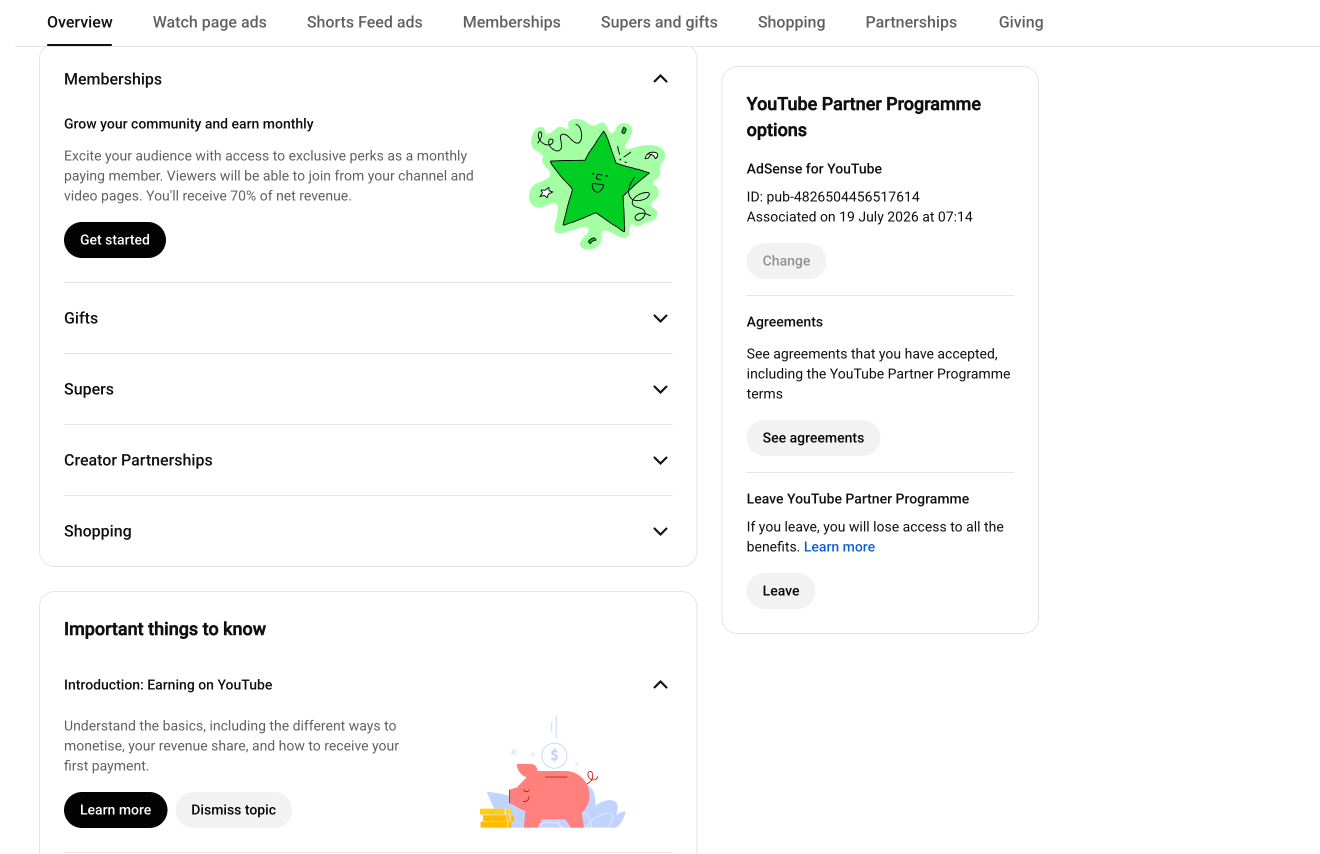Image resolution: width=1320 pixels, height=854 pixels.
Task: Click Get started for Memberships
Action: tap(115, 240)
